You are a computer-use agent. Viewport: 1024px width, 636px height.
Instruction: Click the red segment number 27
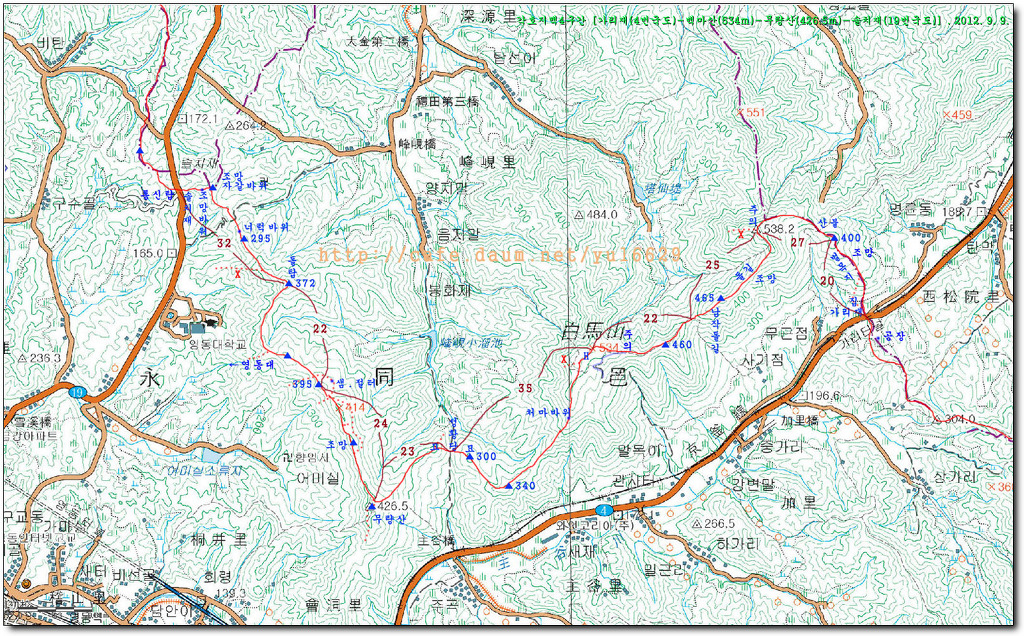click(x=797, y=242)
